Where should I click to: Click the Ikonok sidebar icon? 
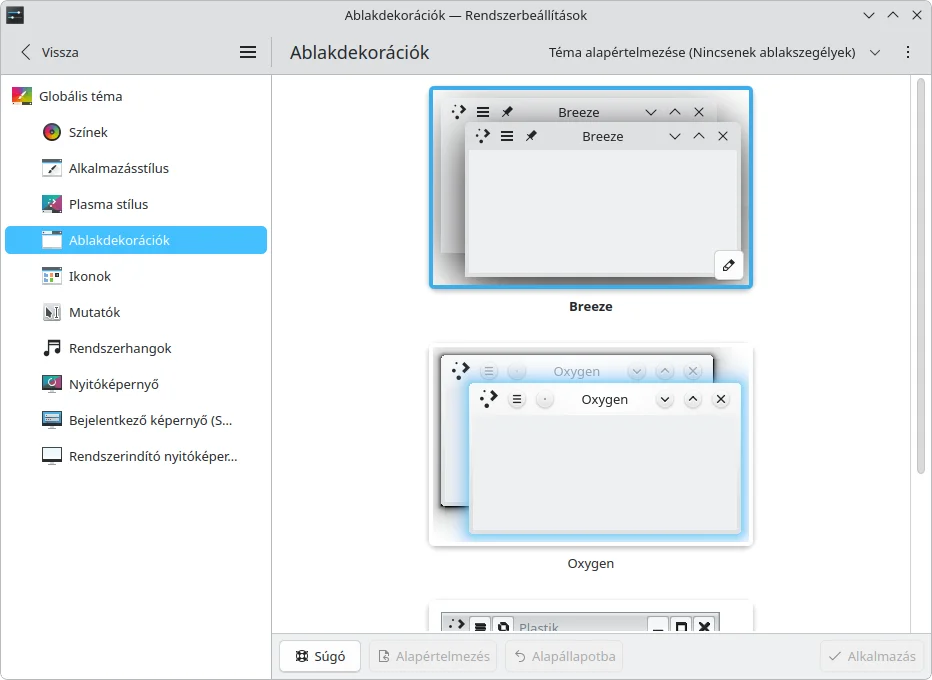tap(52, 276)
